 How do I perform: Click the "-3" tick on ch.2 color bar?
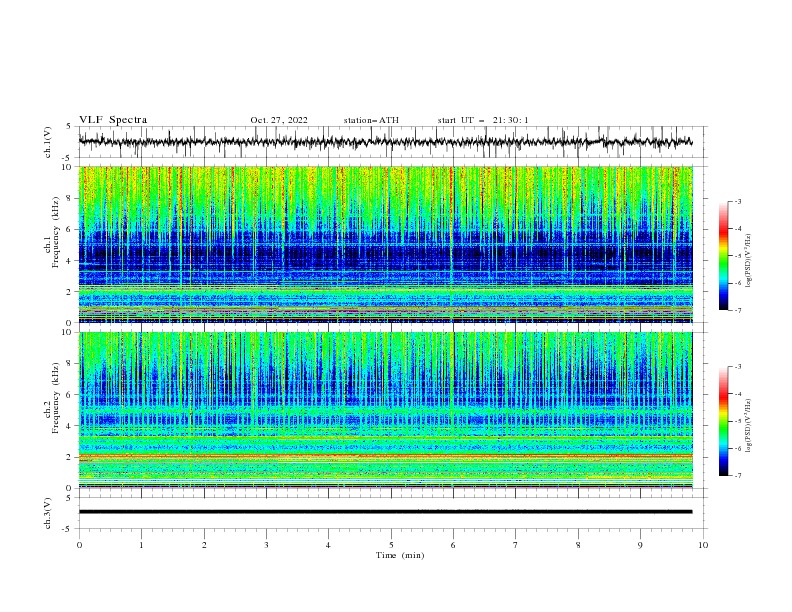(x=738, y=367)
